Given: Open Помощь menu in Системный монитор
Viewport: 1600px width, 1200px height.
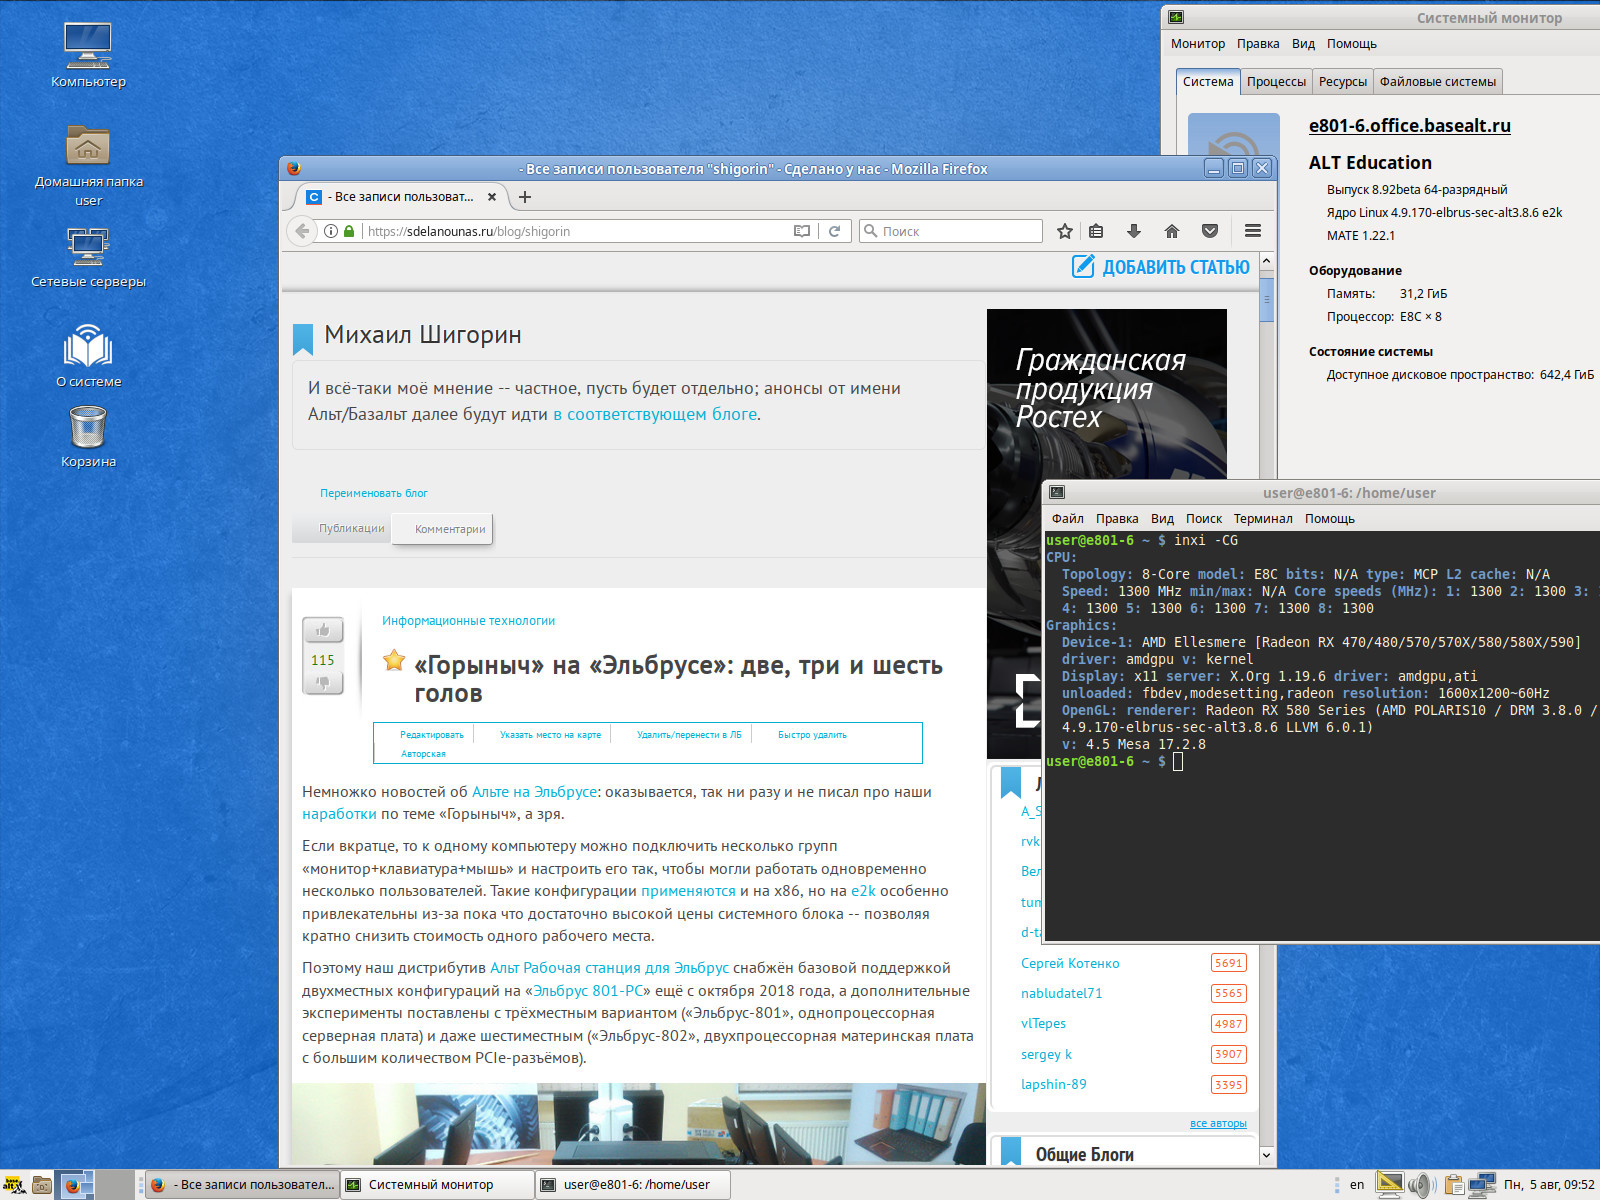Looking at the screenshot, I should (1352, 44).
